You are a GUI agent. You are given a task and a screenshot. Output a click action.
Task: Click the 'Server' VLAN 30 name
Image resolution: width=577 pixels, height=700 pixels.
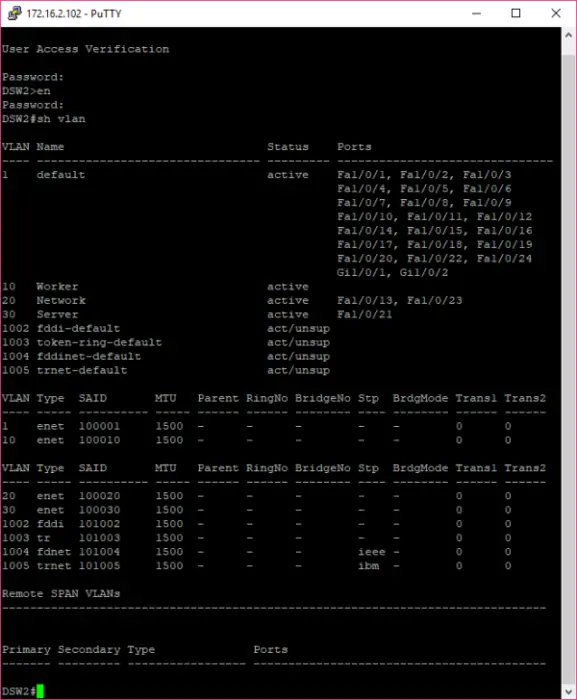[57, 314]
